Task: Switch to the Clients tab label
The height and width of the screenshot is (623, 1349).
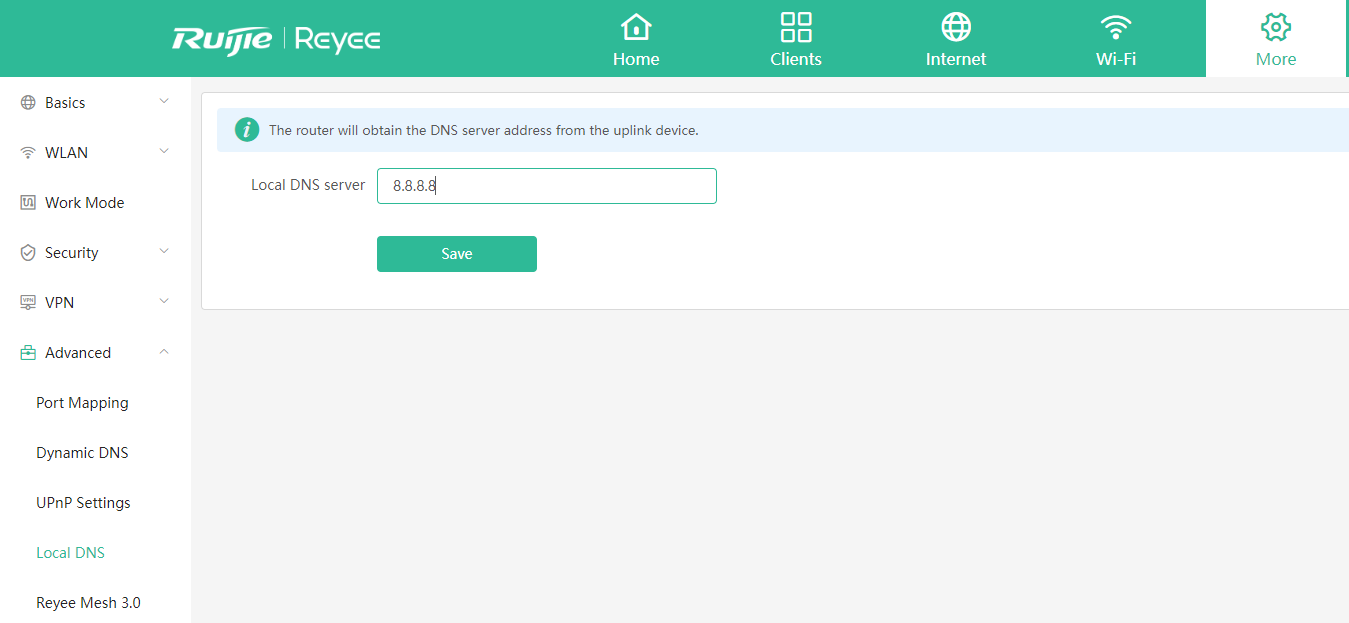Action: 796,59
